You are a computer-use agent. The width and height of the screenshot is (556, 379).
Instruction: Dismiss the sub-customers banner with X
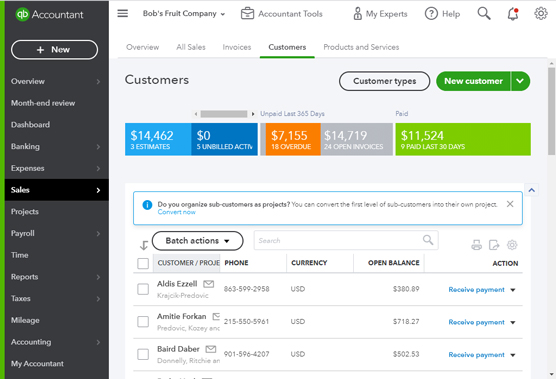pos(510,204)
